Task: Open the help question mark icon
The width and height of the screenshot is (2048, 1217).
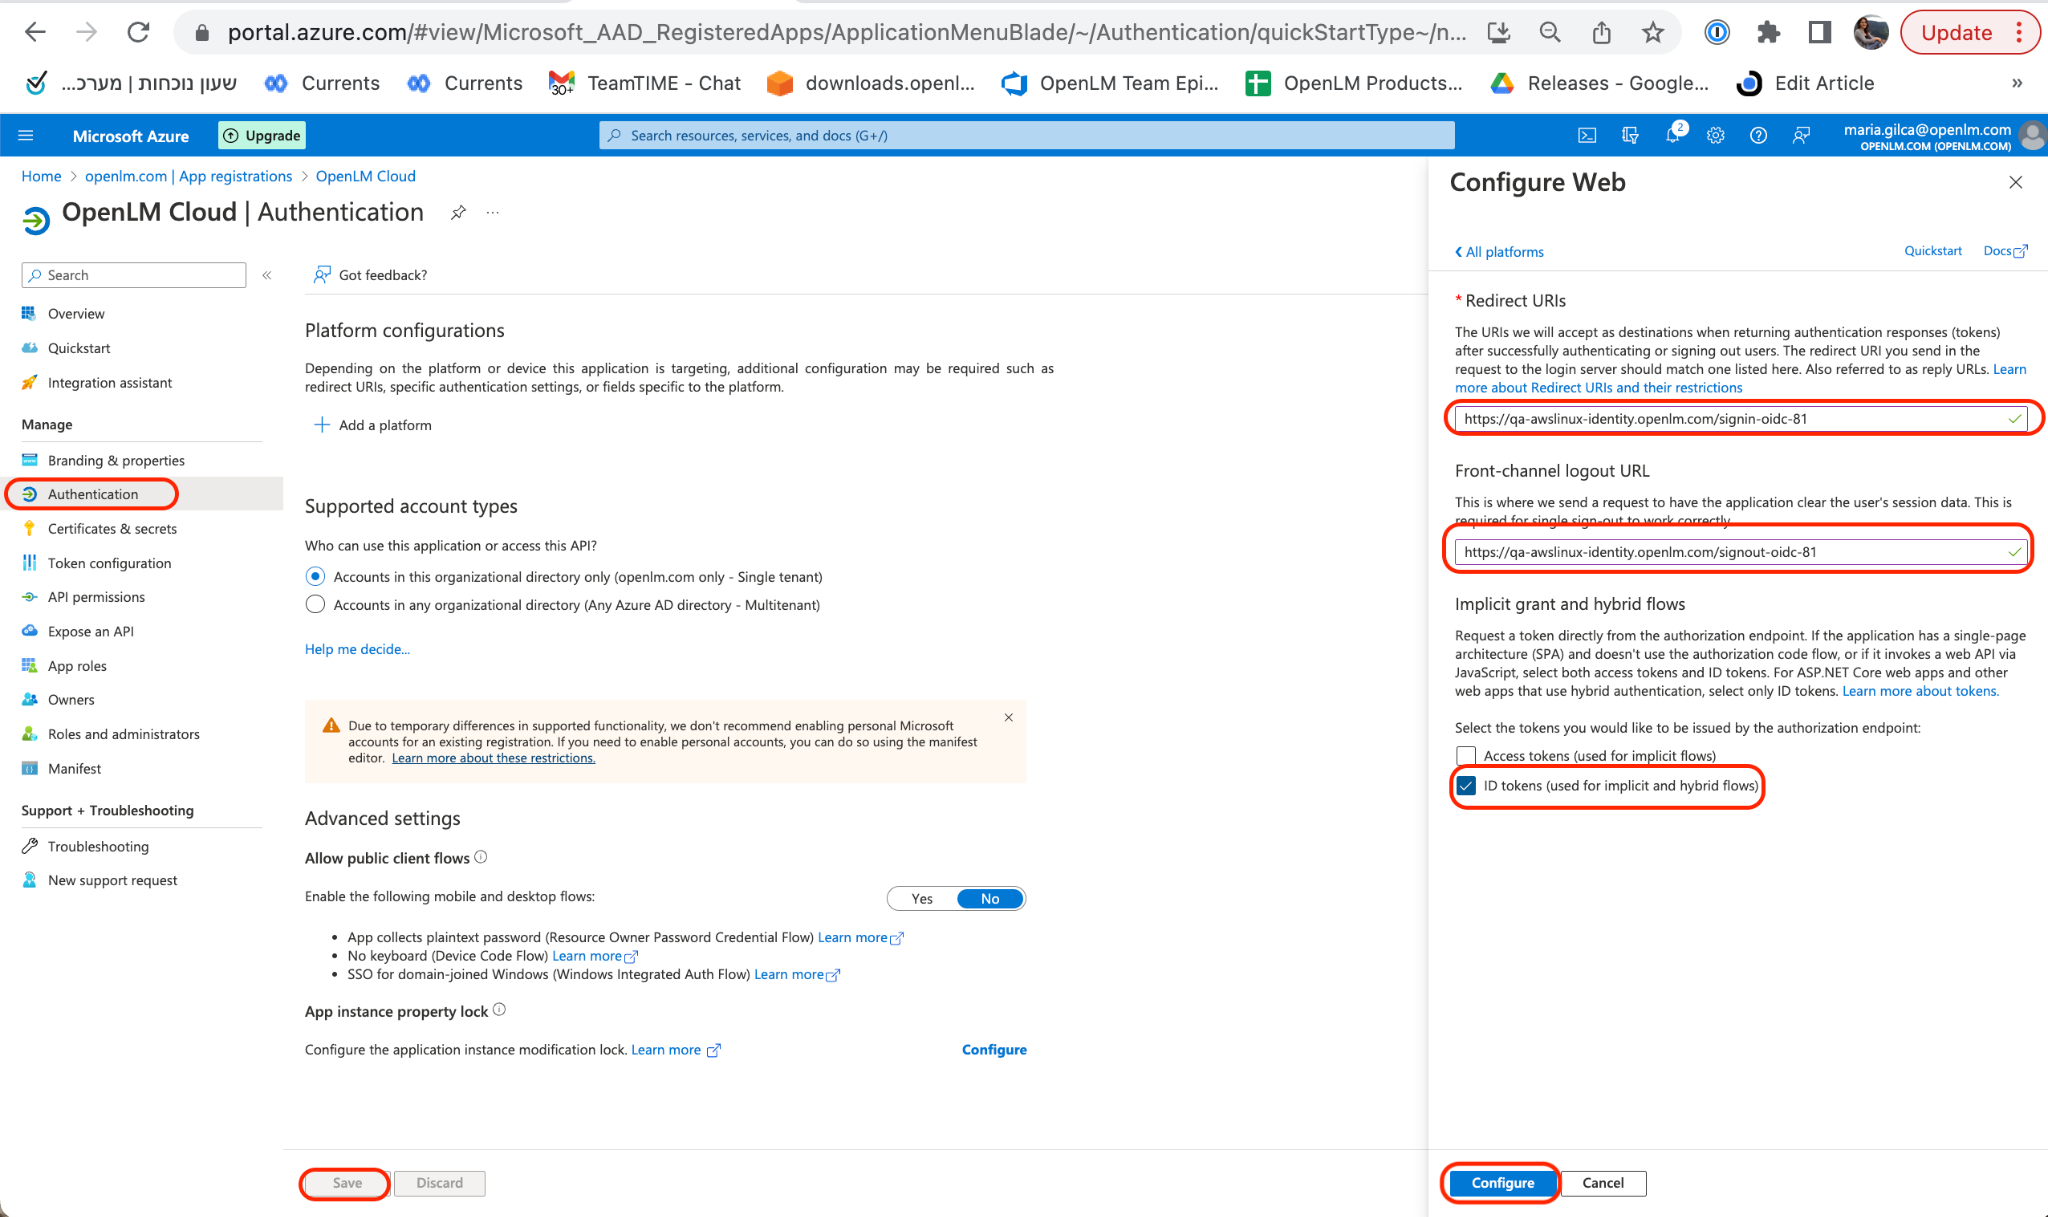Action: point(1758,136)
